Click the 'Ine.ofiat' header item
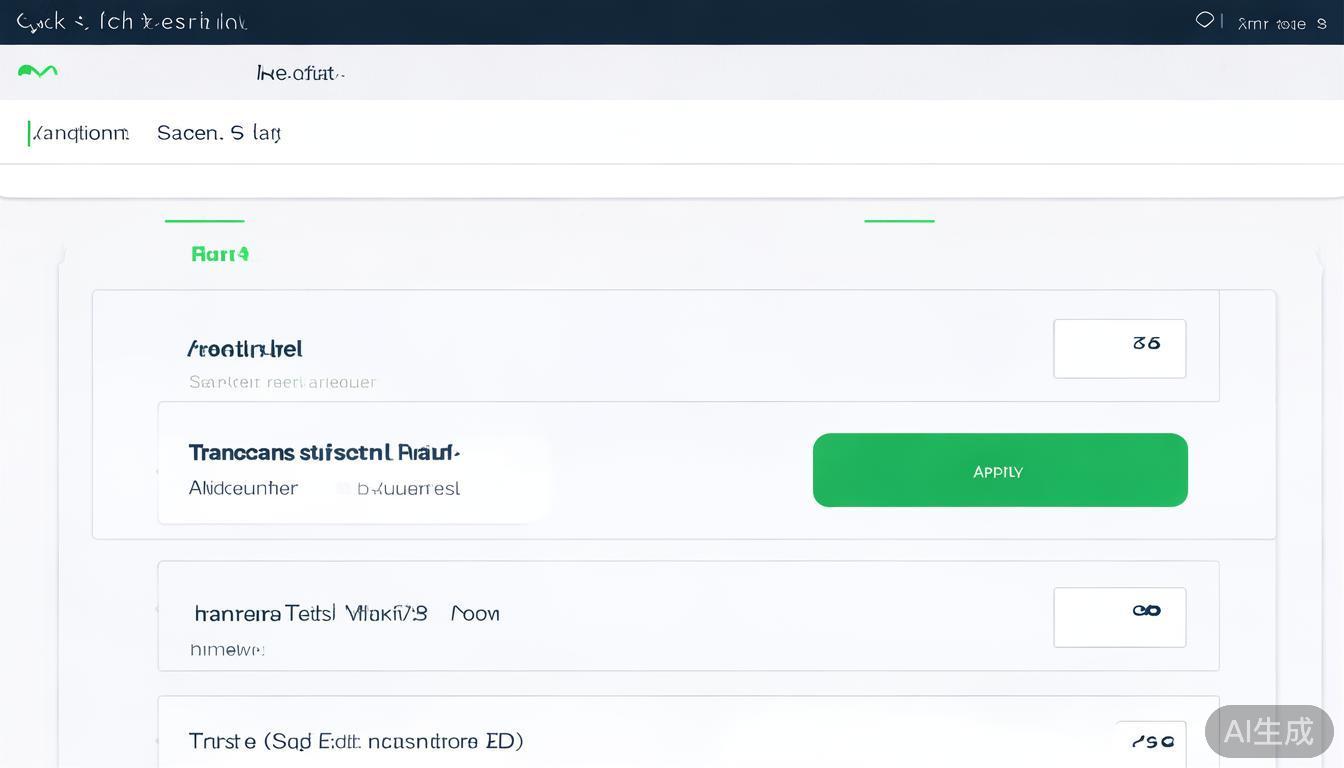 click(x=300, y=73)
